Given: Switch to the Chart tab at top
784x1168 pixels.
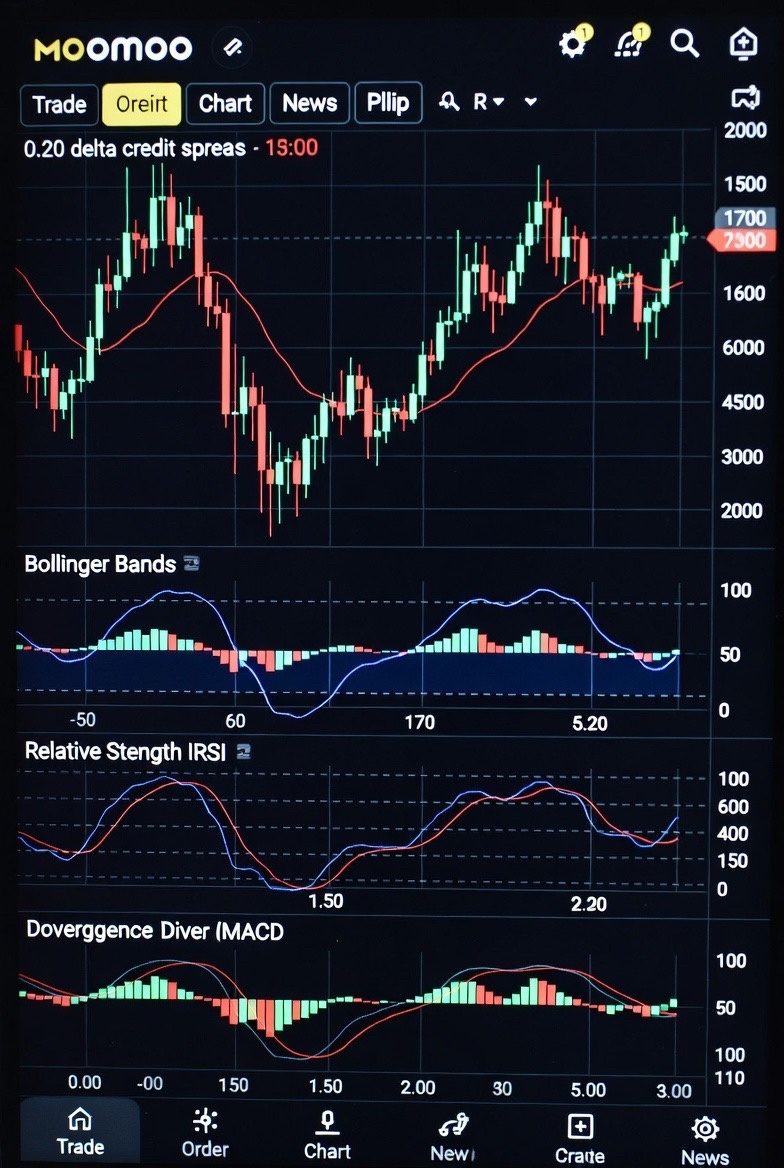Looking at the screenshot, I should coord(225,103).
